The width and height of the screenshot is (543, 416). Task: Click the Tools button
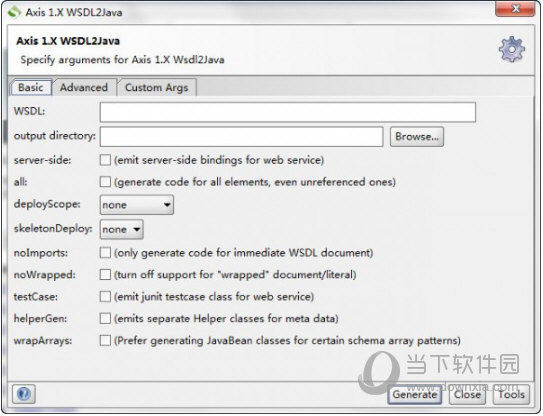(x=511, y=395)
